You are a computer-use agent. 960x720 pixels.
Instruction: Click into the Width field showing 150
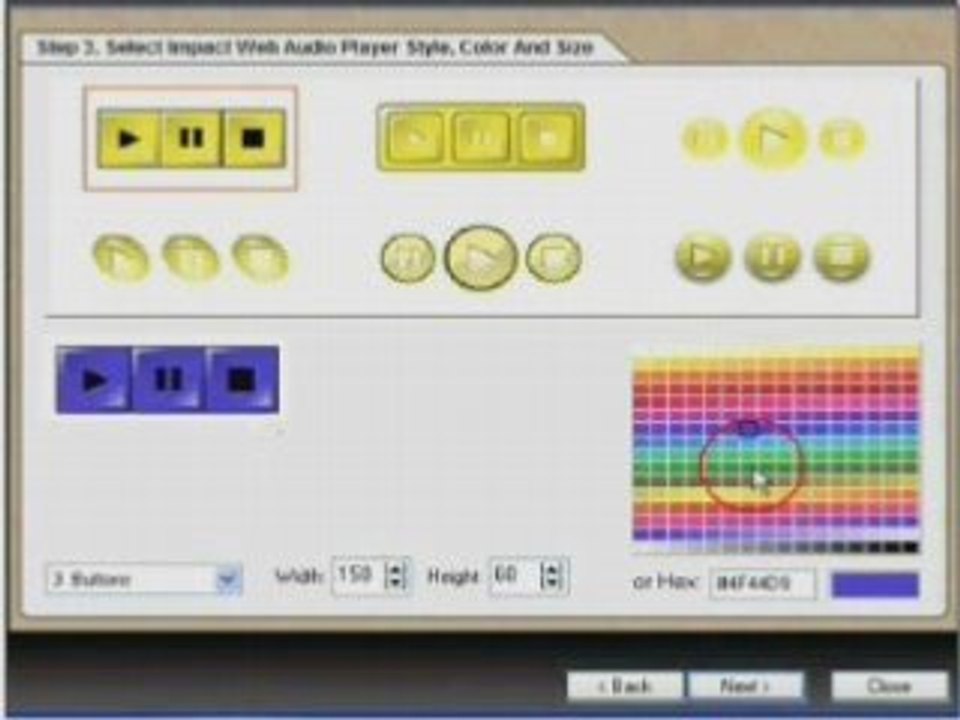tap(360, 576)
